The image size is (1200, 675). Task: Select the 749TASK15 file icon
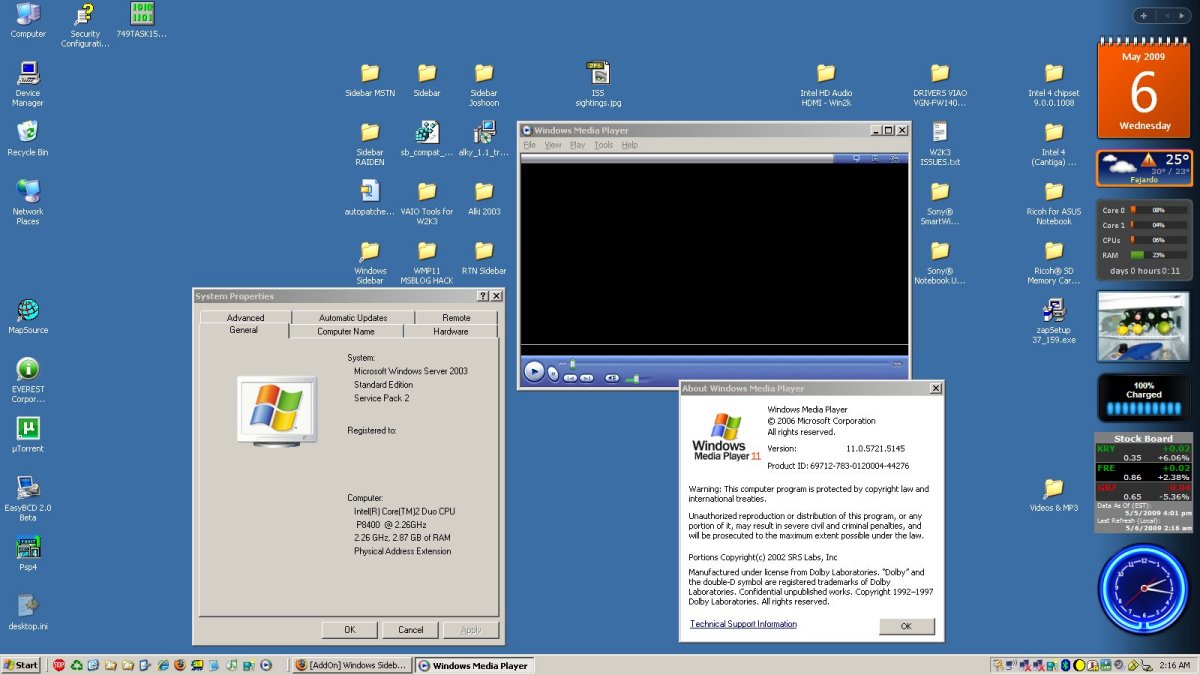pyautogui.click(x=142, y=20)
